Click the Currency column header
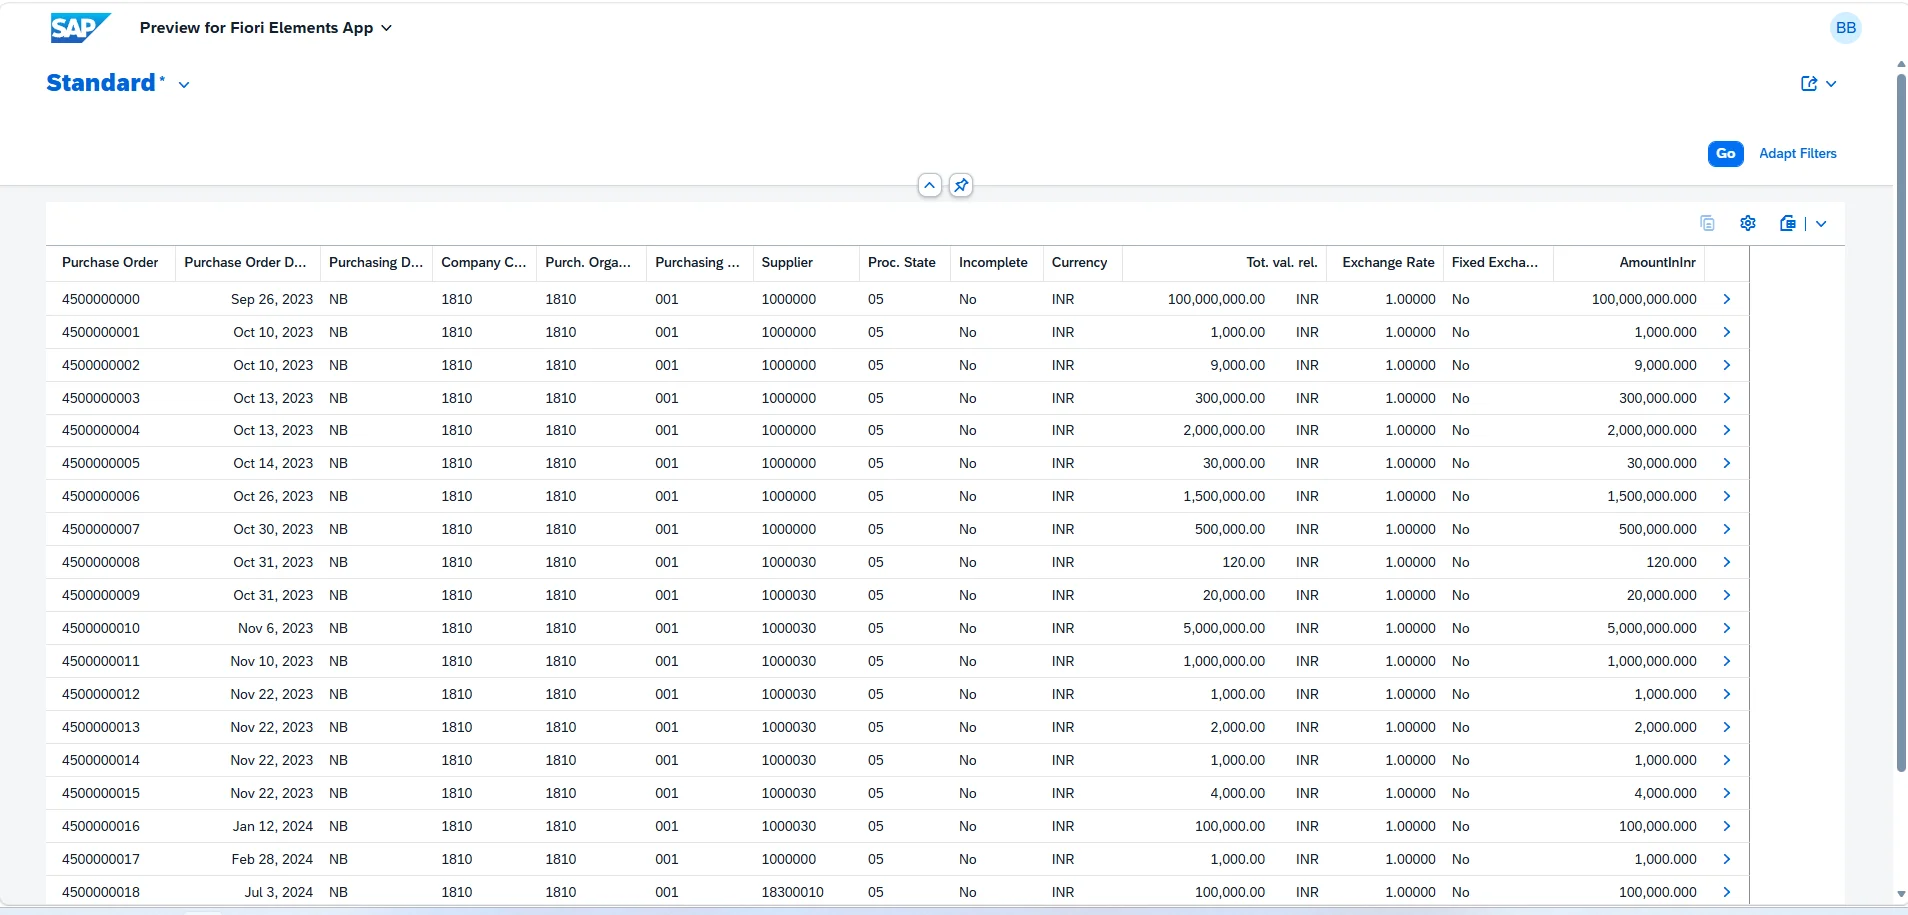 point(1083,262)
